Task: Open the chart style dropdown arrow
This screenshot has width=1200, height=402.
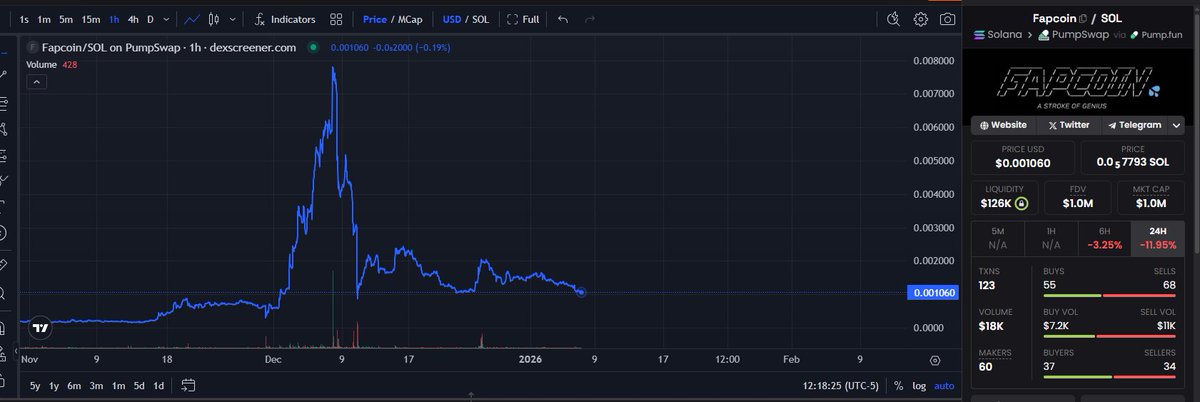Action: [x=233, y=19]
